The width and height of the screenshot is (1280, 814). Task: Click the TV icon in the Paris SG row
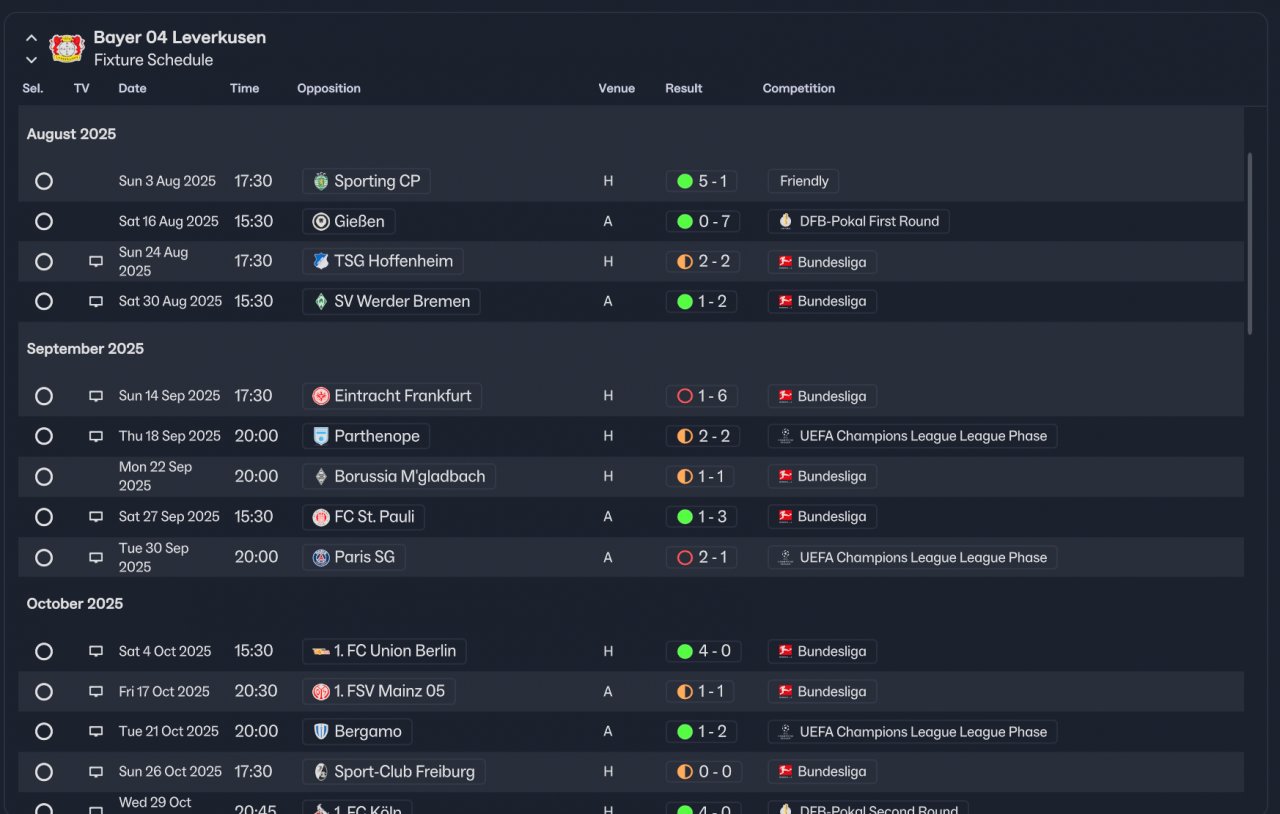[96, 558]
